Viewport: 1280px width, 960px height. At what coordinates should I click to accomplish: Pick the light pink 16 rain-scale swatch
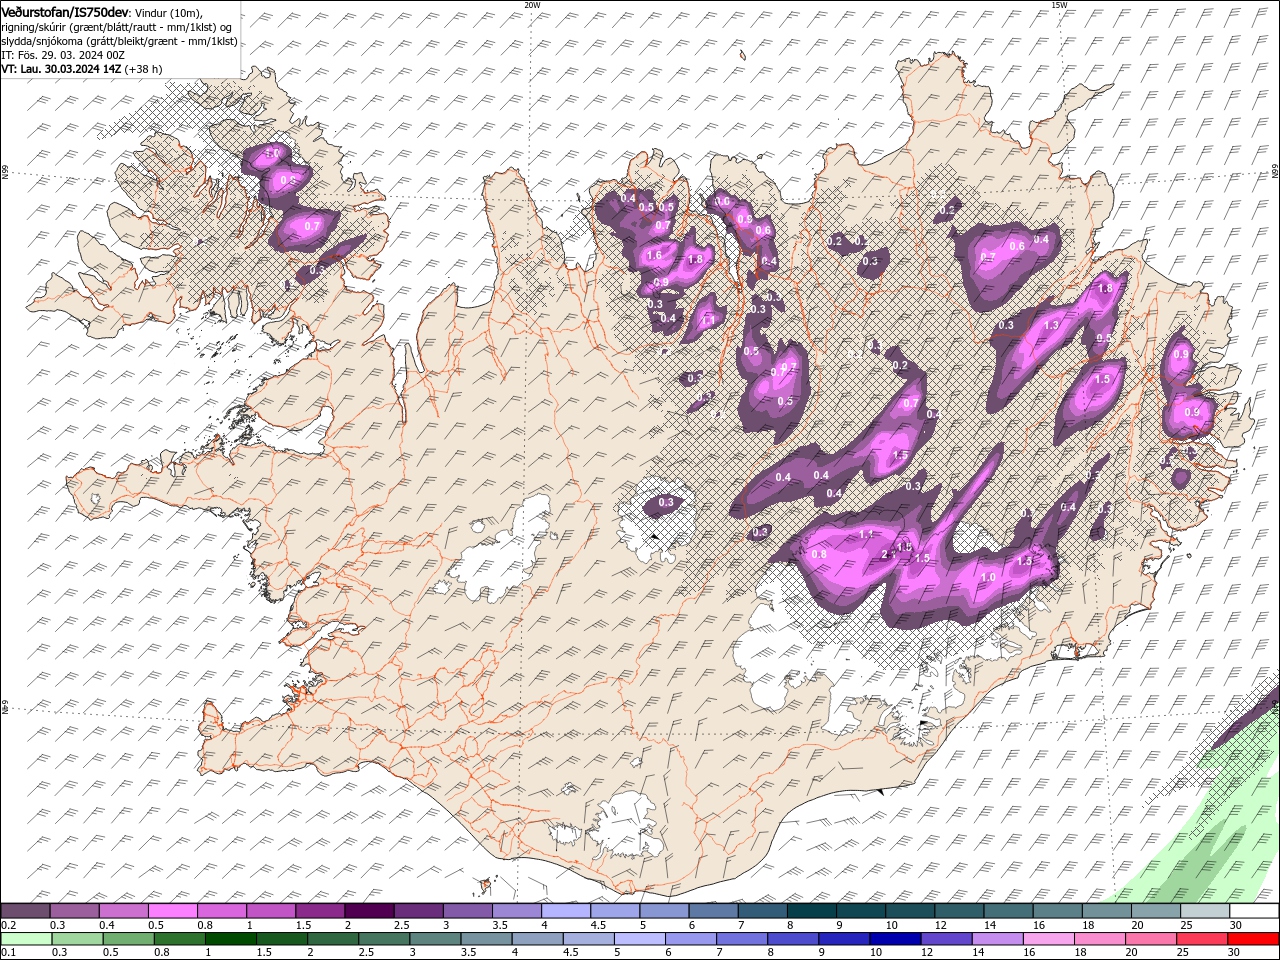point(1047,938)
